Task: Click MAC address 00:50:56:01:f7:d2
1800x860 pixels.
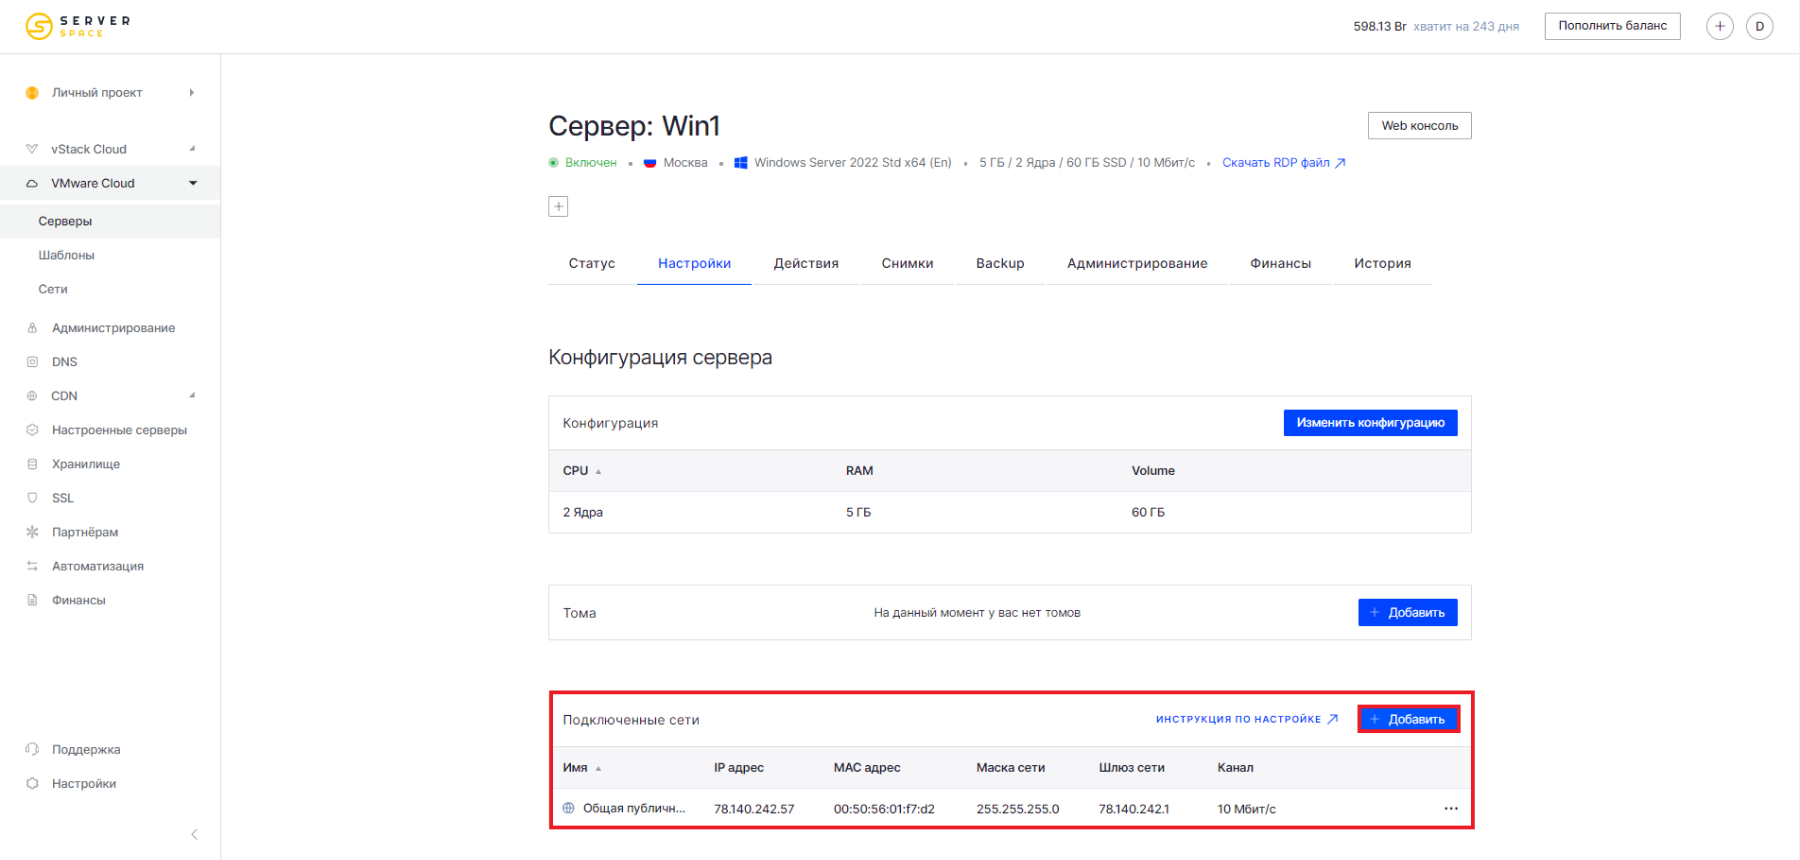Action: click(x=884, y=809)
